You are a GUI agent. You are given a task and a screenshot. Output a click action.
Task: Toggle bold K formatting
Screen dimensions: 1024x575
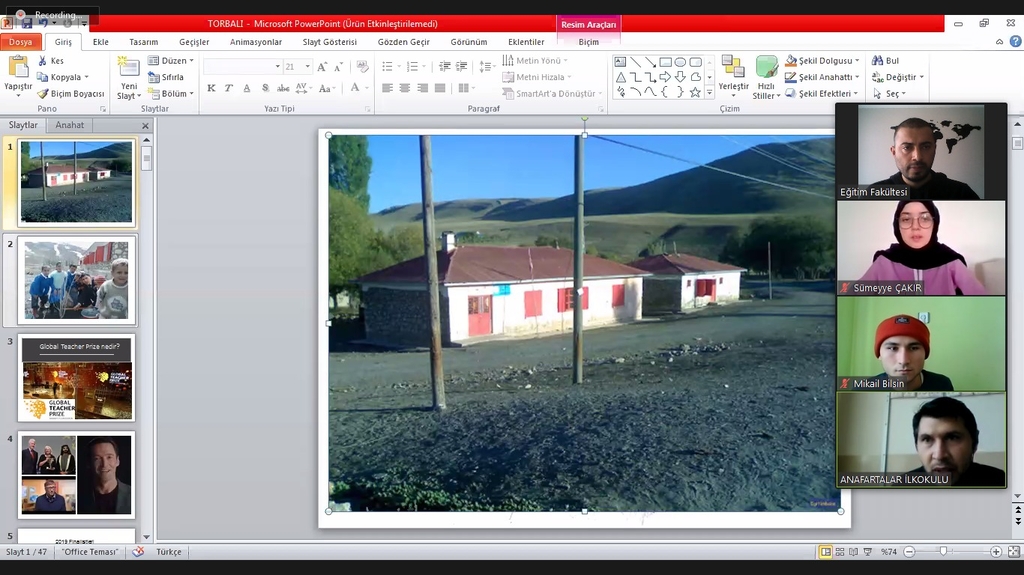[211, 88]
